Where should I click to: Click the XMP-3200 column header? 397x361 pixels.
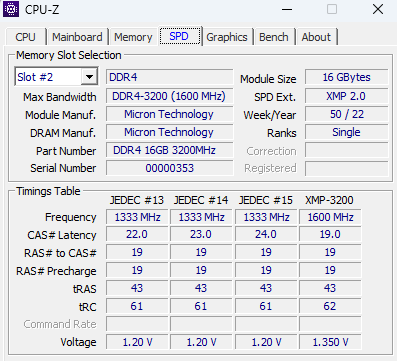pyautogui.click(x=329, y=200)
